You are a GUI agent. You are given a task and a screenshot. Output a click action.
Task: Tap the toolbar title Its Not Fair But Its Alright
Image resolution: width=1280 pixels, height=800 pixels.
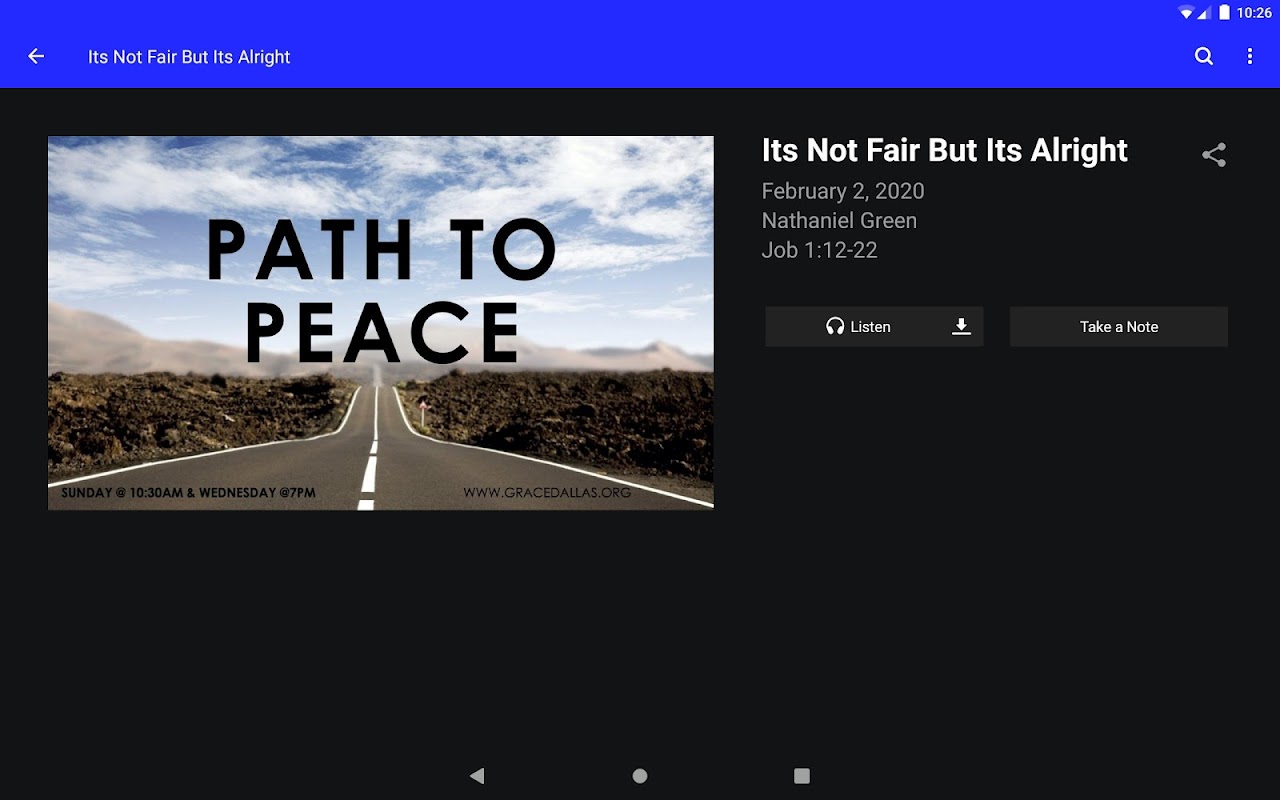pos(189,57)
